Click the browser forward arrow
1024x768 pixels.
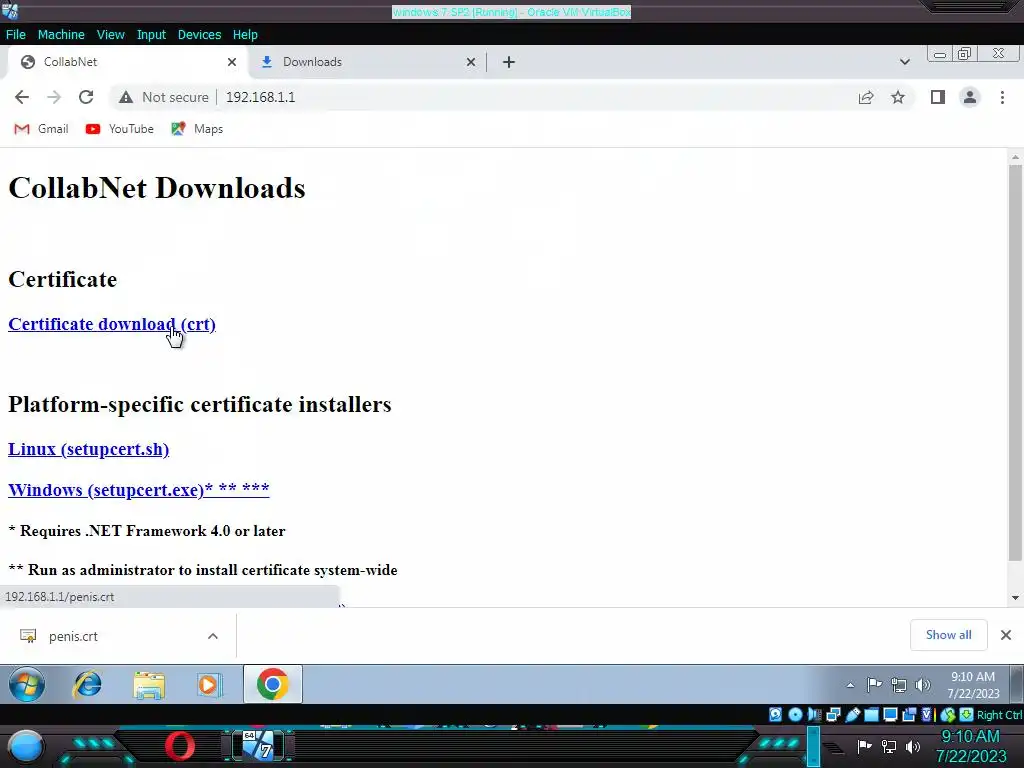point(54,97)
